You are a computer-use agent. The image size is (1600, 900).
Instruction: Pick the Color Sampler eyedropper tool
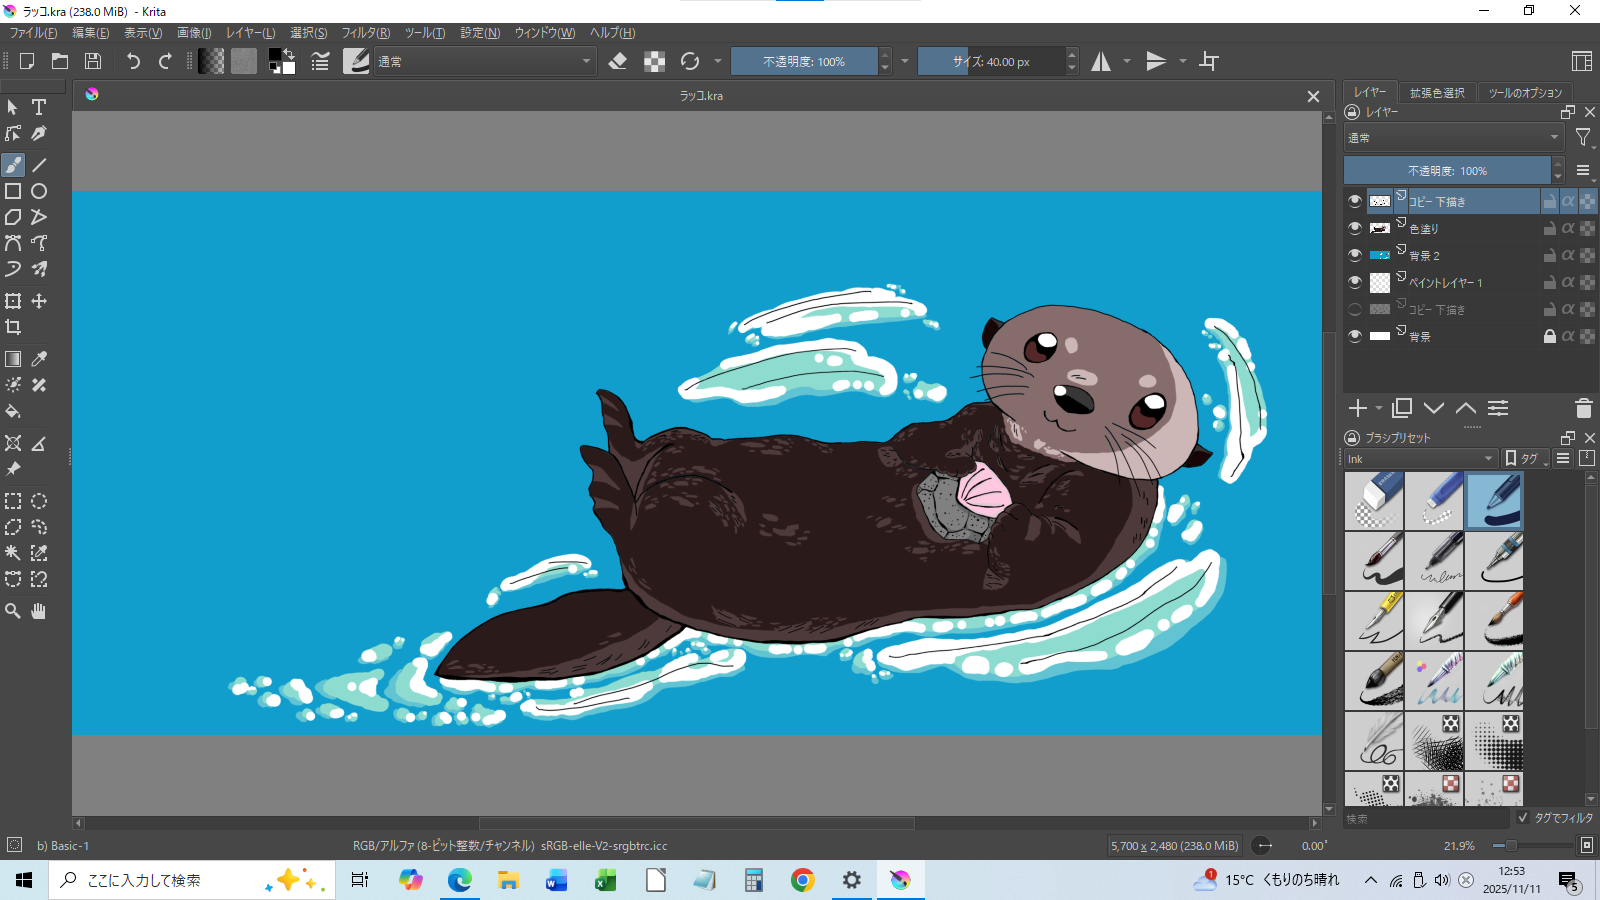(x=39, y=359)
